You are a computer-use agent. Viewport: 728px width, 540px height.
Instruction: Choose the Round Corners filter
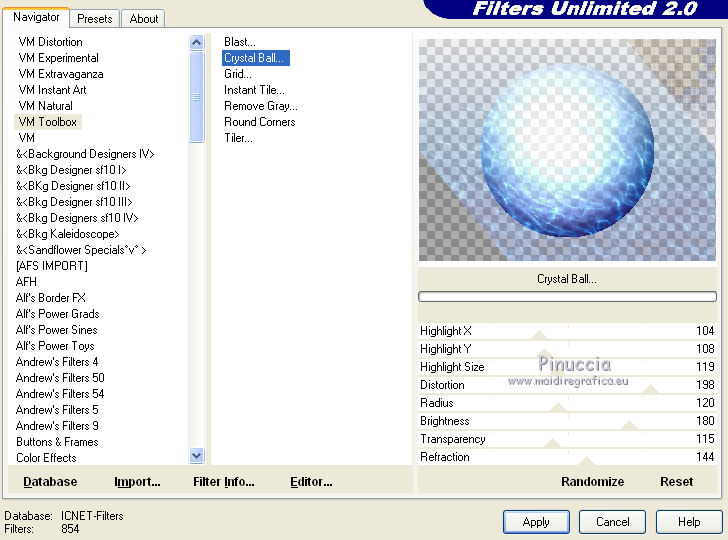tap(260, 122)
